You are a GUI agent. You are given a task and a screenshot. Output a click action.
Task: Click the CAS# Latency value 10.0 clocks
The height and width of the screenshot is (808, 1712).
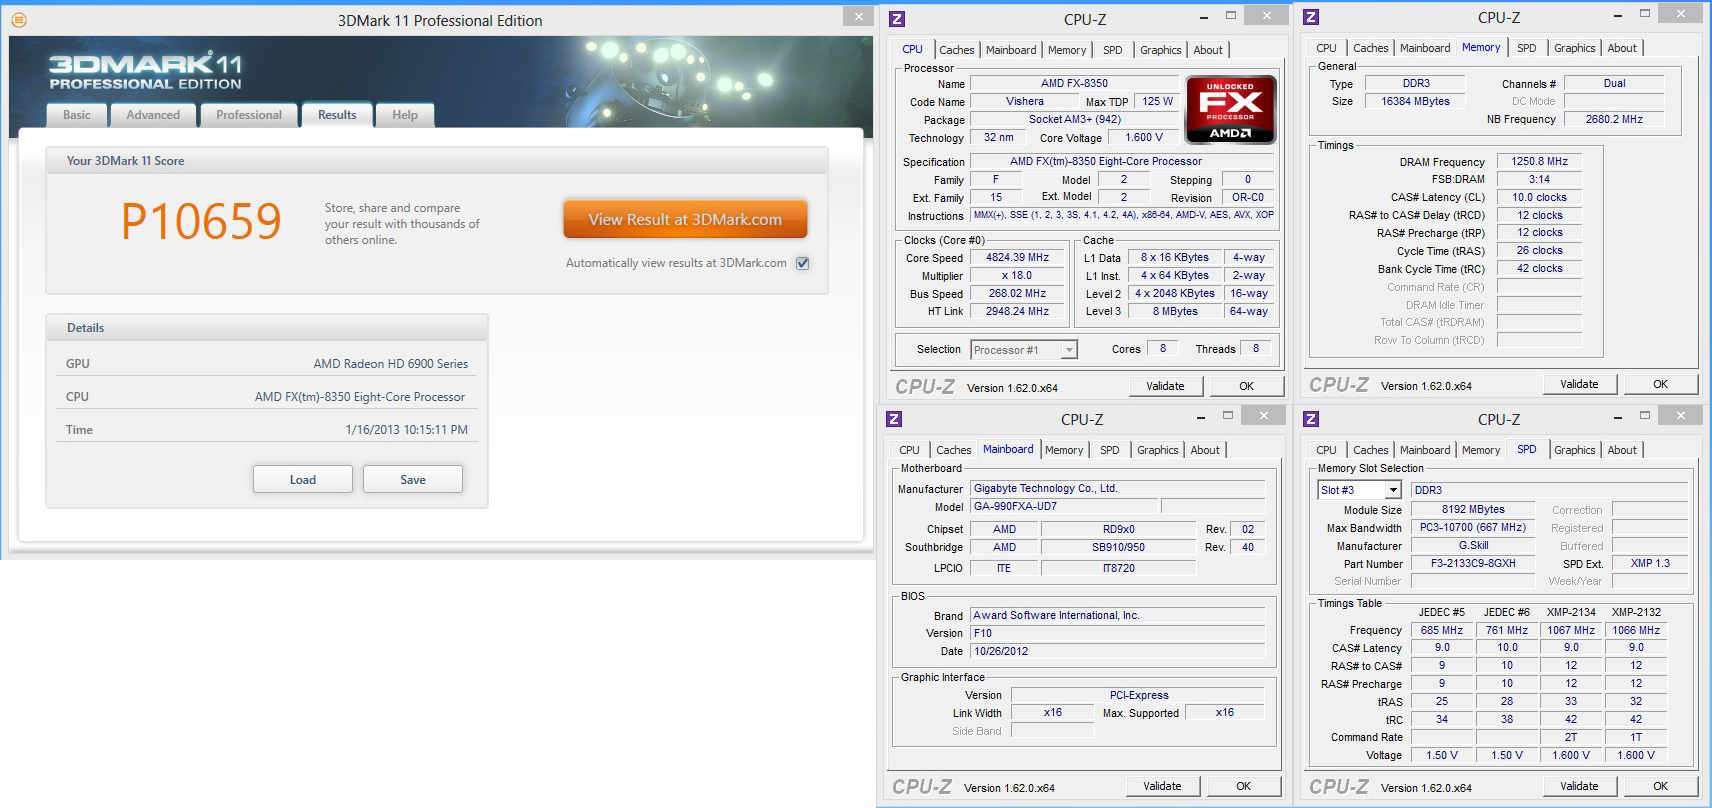1539,198
